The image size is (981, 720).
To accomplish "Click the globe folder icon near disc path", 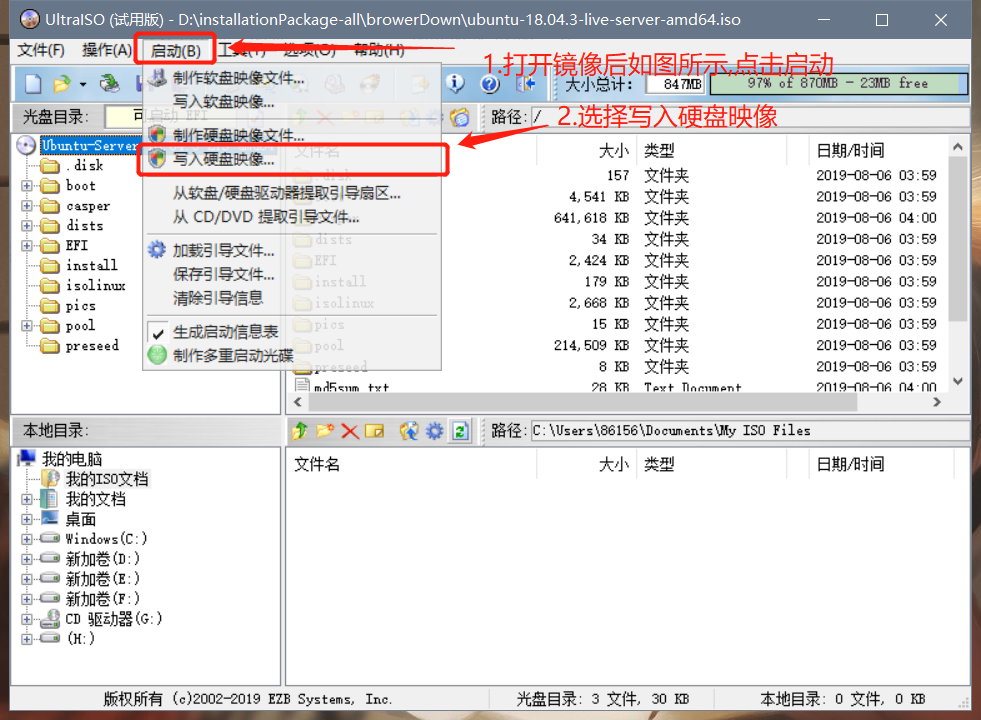I will tap(460, 117).
